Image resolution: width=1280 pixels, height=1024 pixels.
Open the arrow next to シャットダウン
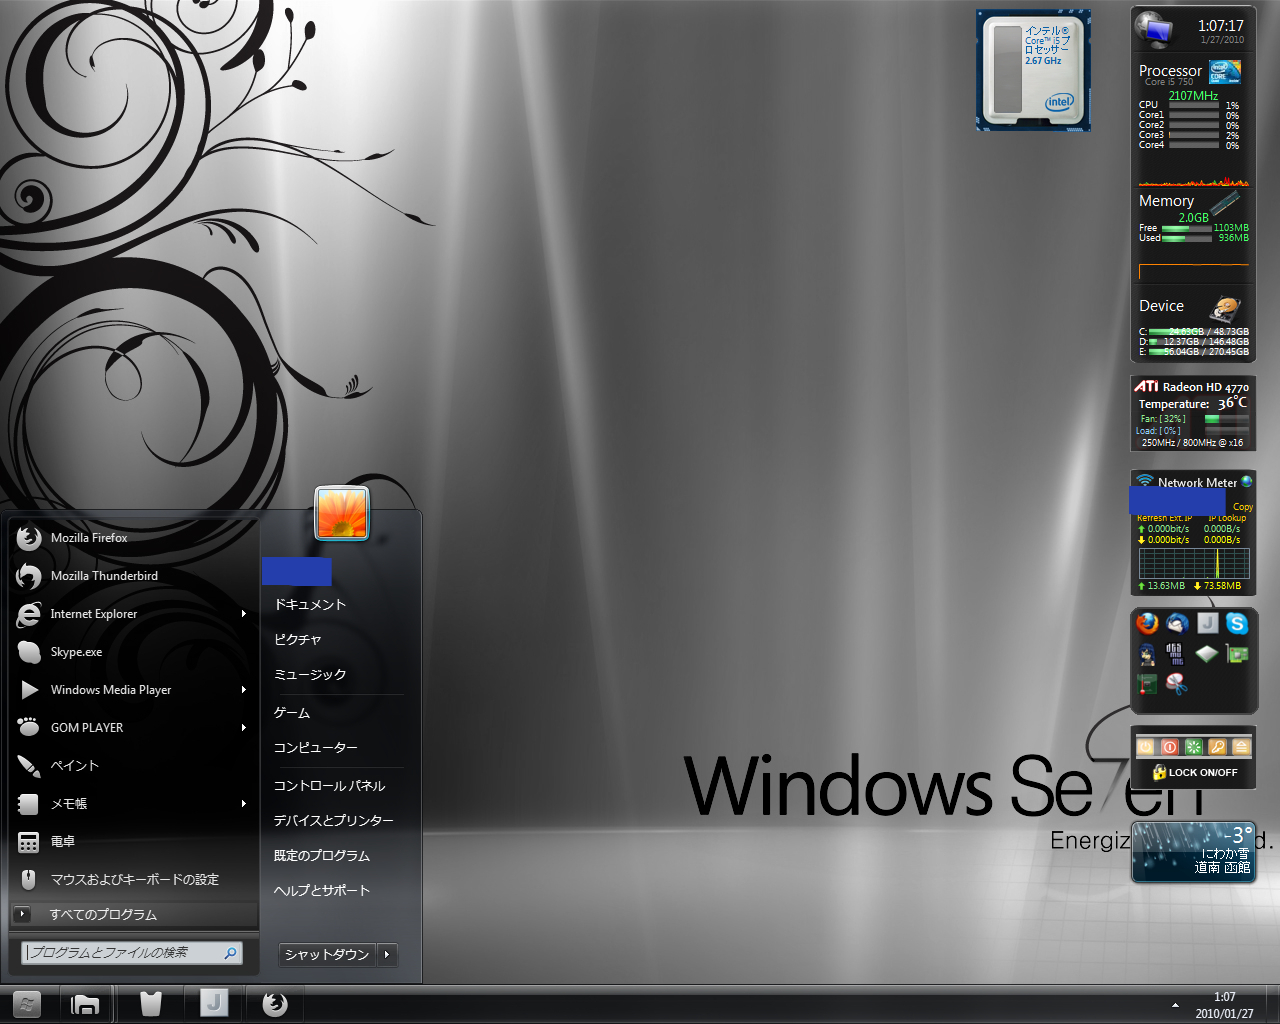(x=387, y=955)
